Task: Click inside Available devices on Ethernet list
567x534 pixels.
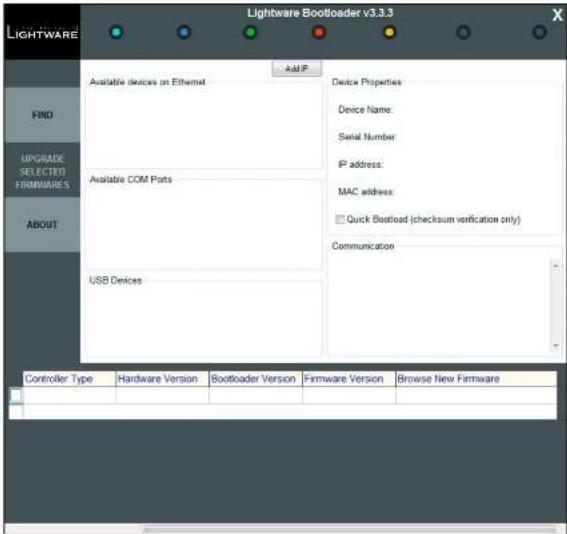Action: pos(204,127)
